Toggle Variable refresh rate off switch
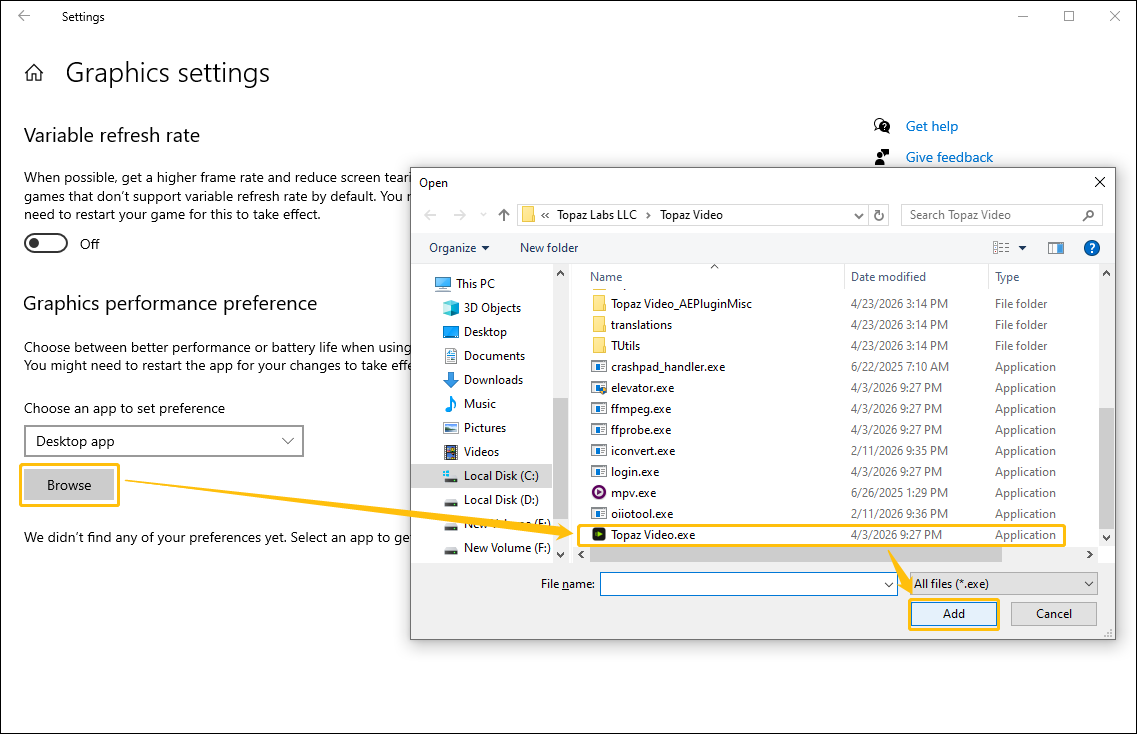Screen dimensions: 1137x734 pos(45,242)
